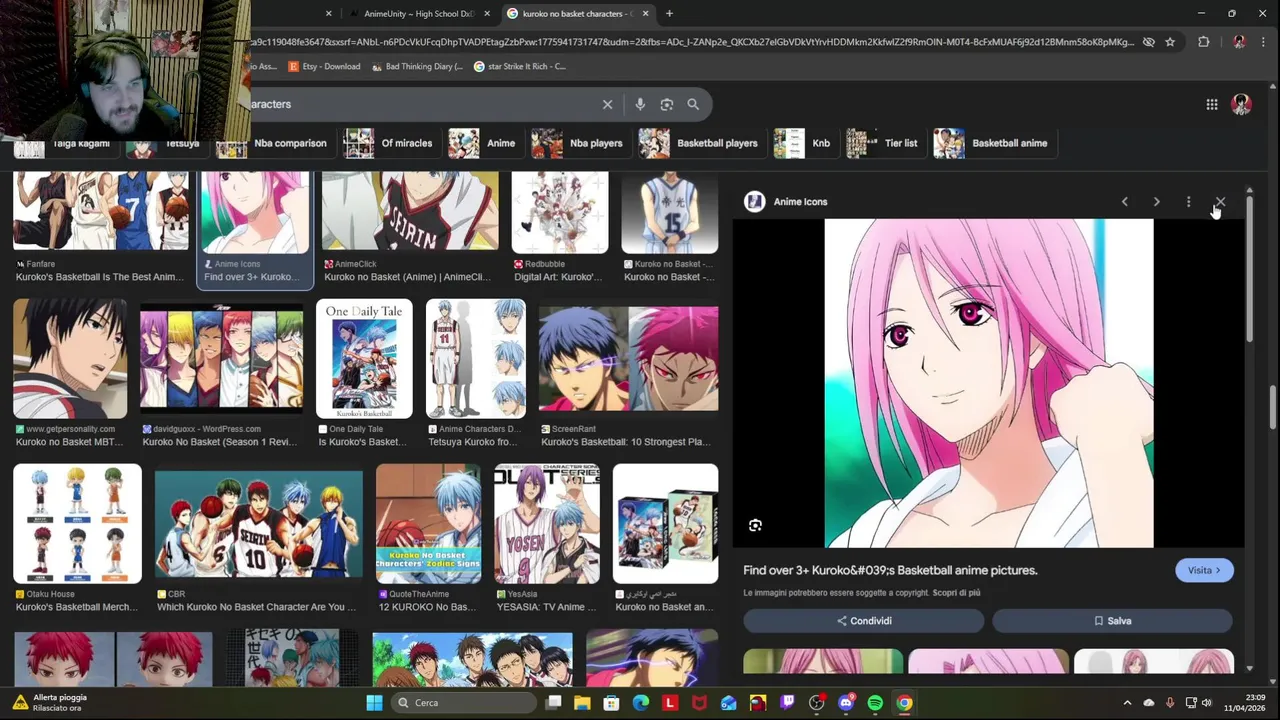Bookmark this page with the star icon

pos(1170,42)
